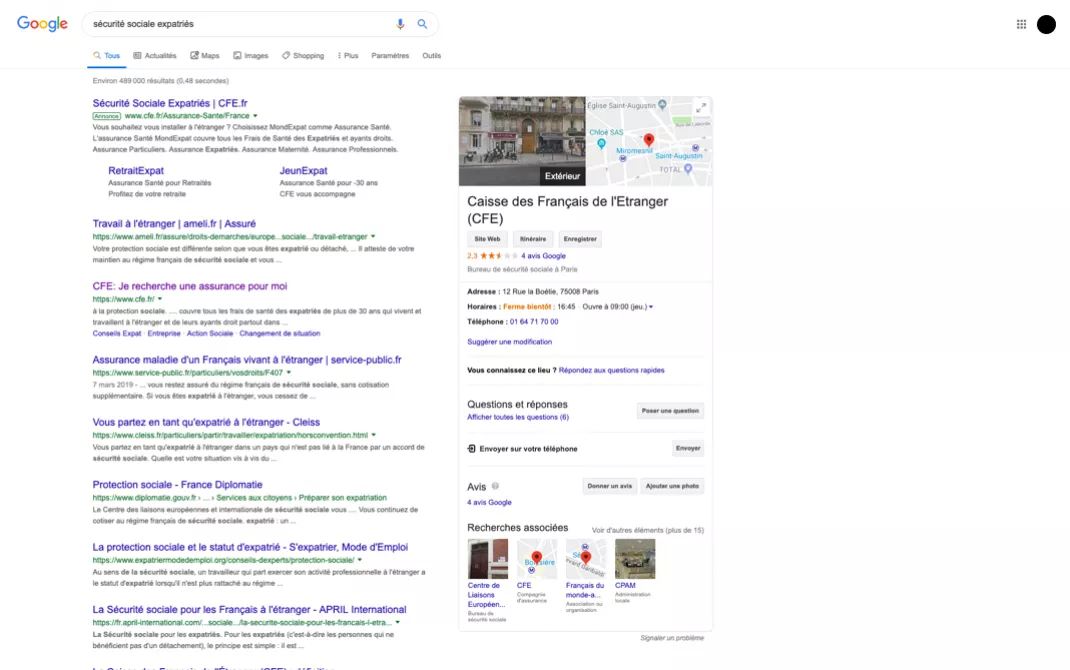This screenshot has width=1070, height=670.
Task: Expand the cfe.fr ad URL dropdown arrow
Action: (255, 116)
